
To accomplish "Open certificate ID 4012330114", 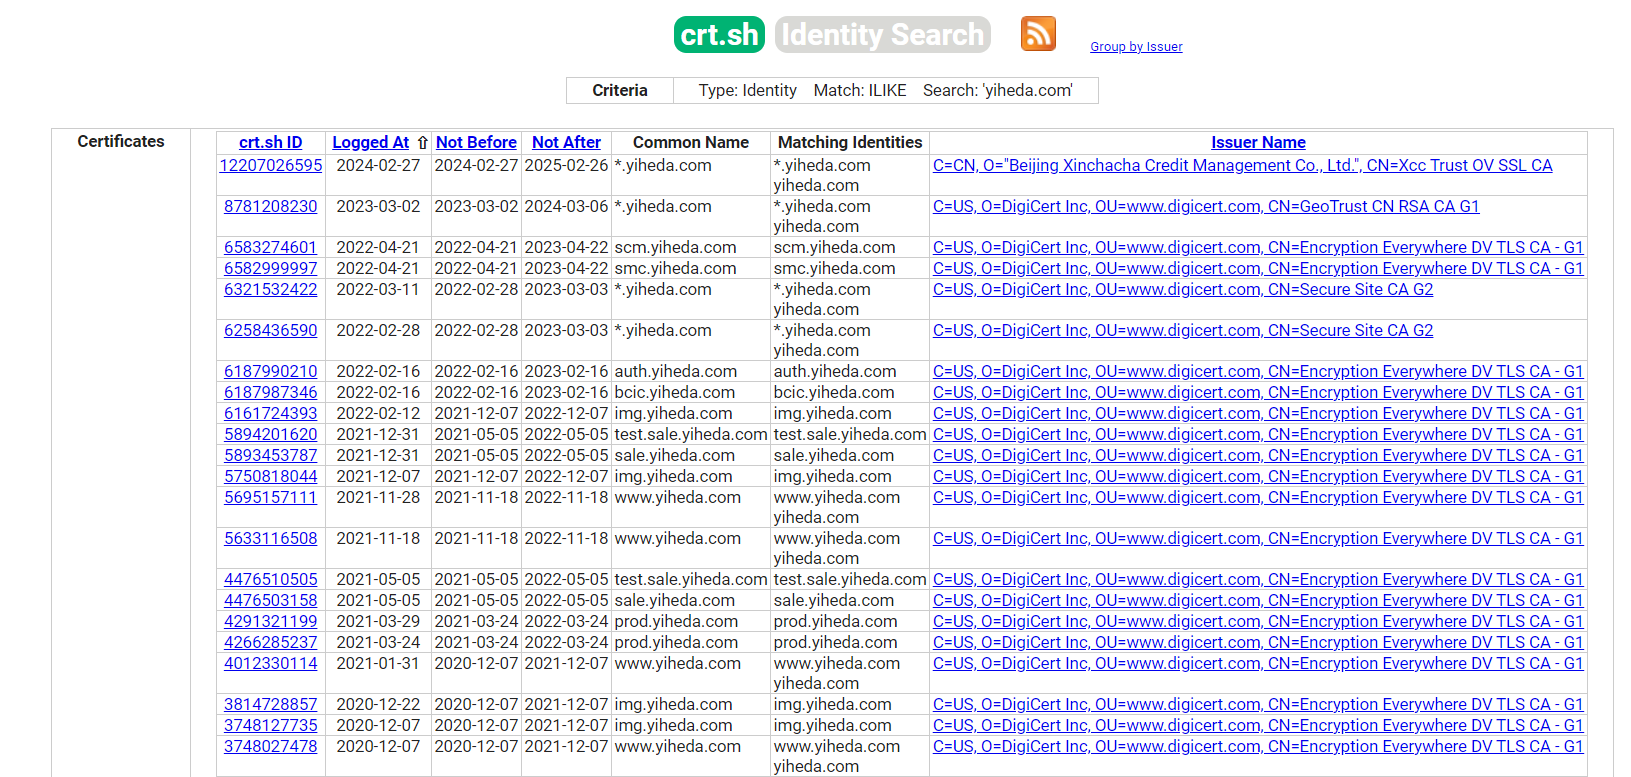I will 271,664.
